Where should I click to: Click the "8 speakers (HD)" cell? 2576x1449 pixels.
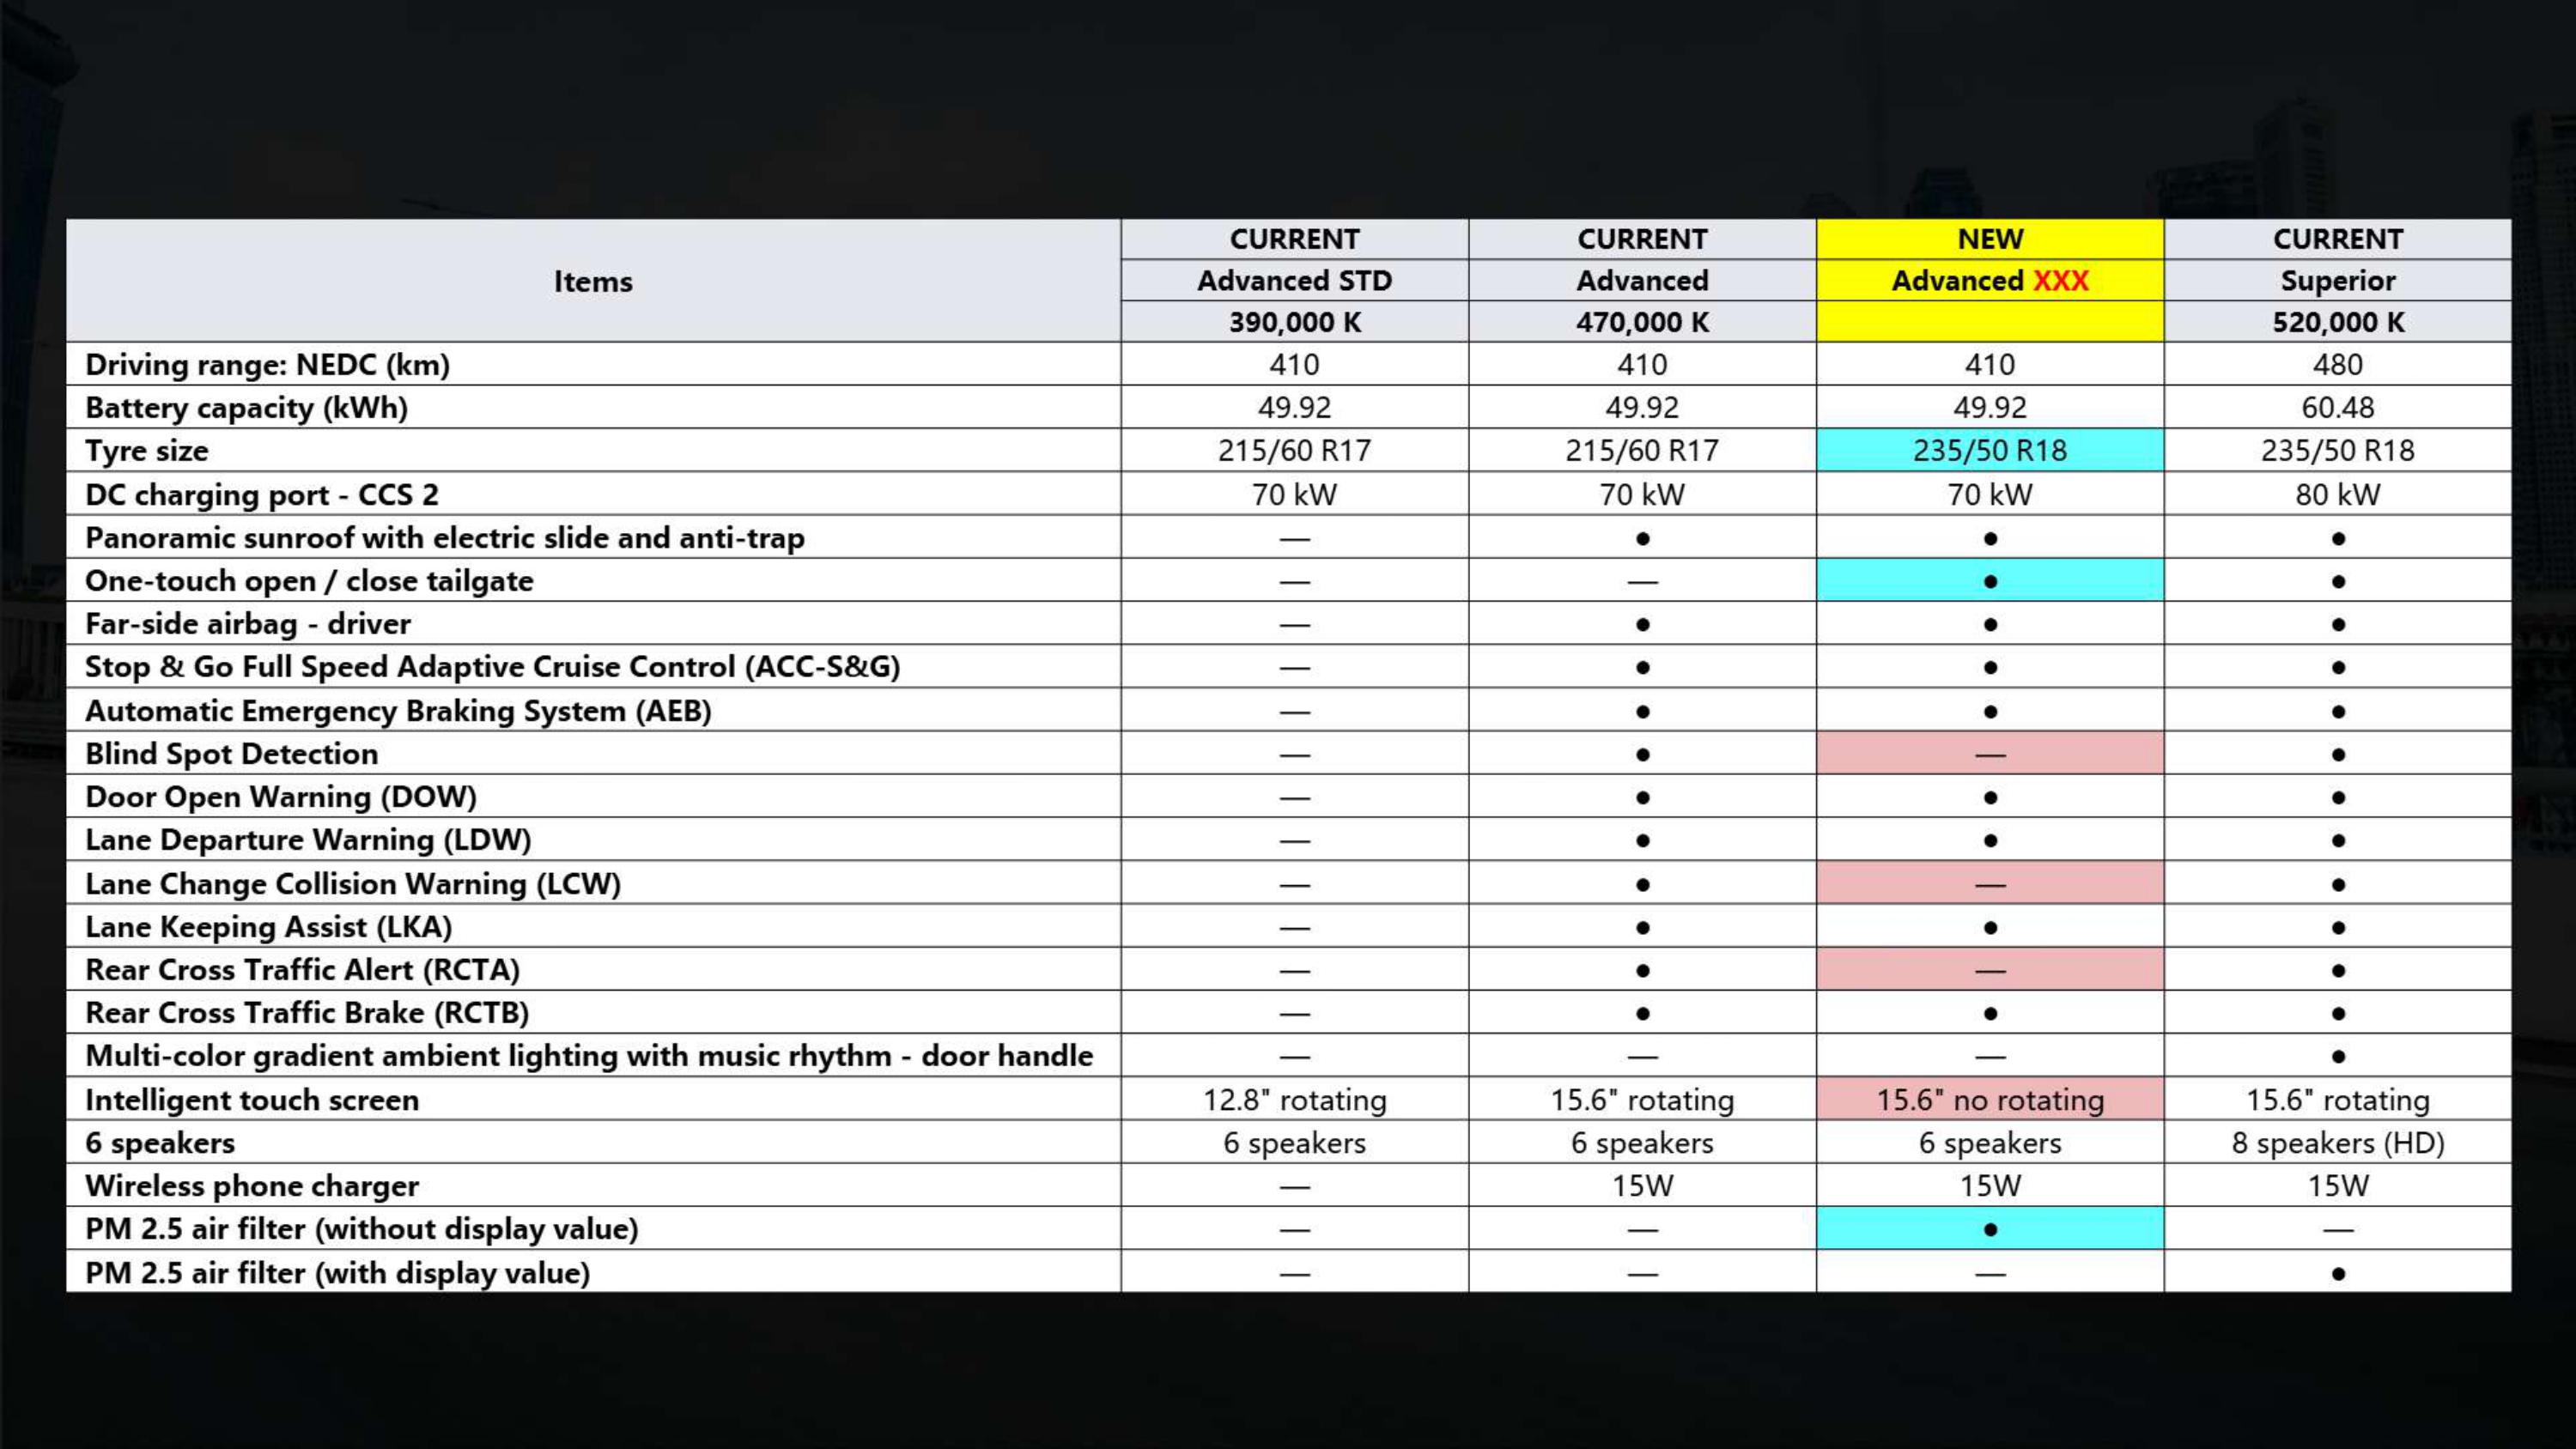(x=2337, y=1143)
